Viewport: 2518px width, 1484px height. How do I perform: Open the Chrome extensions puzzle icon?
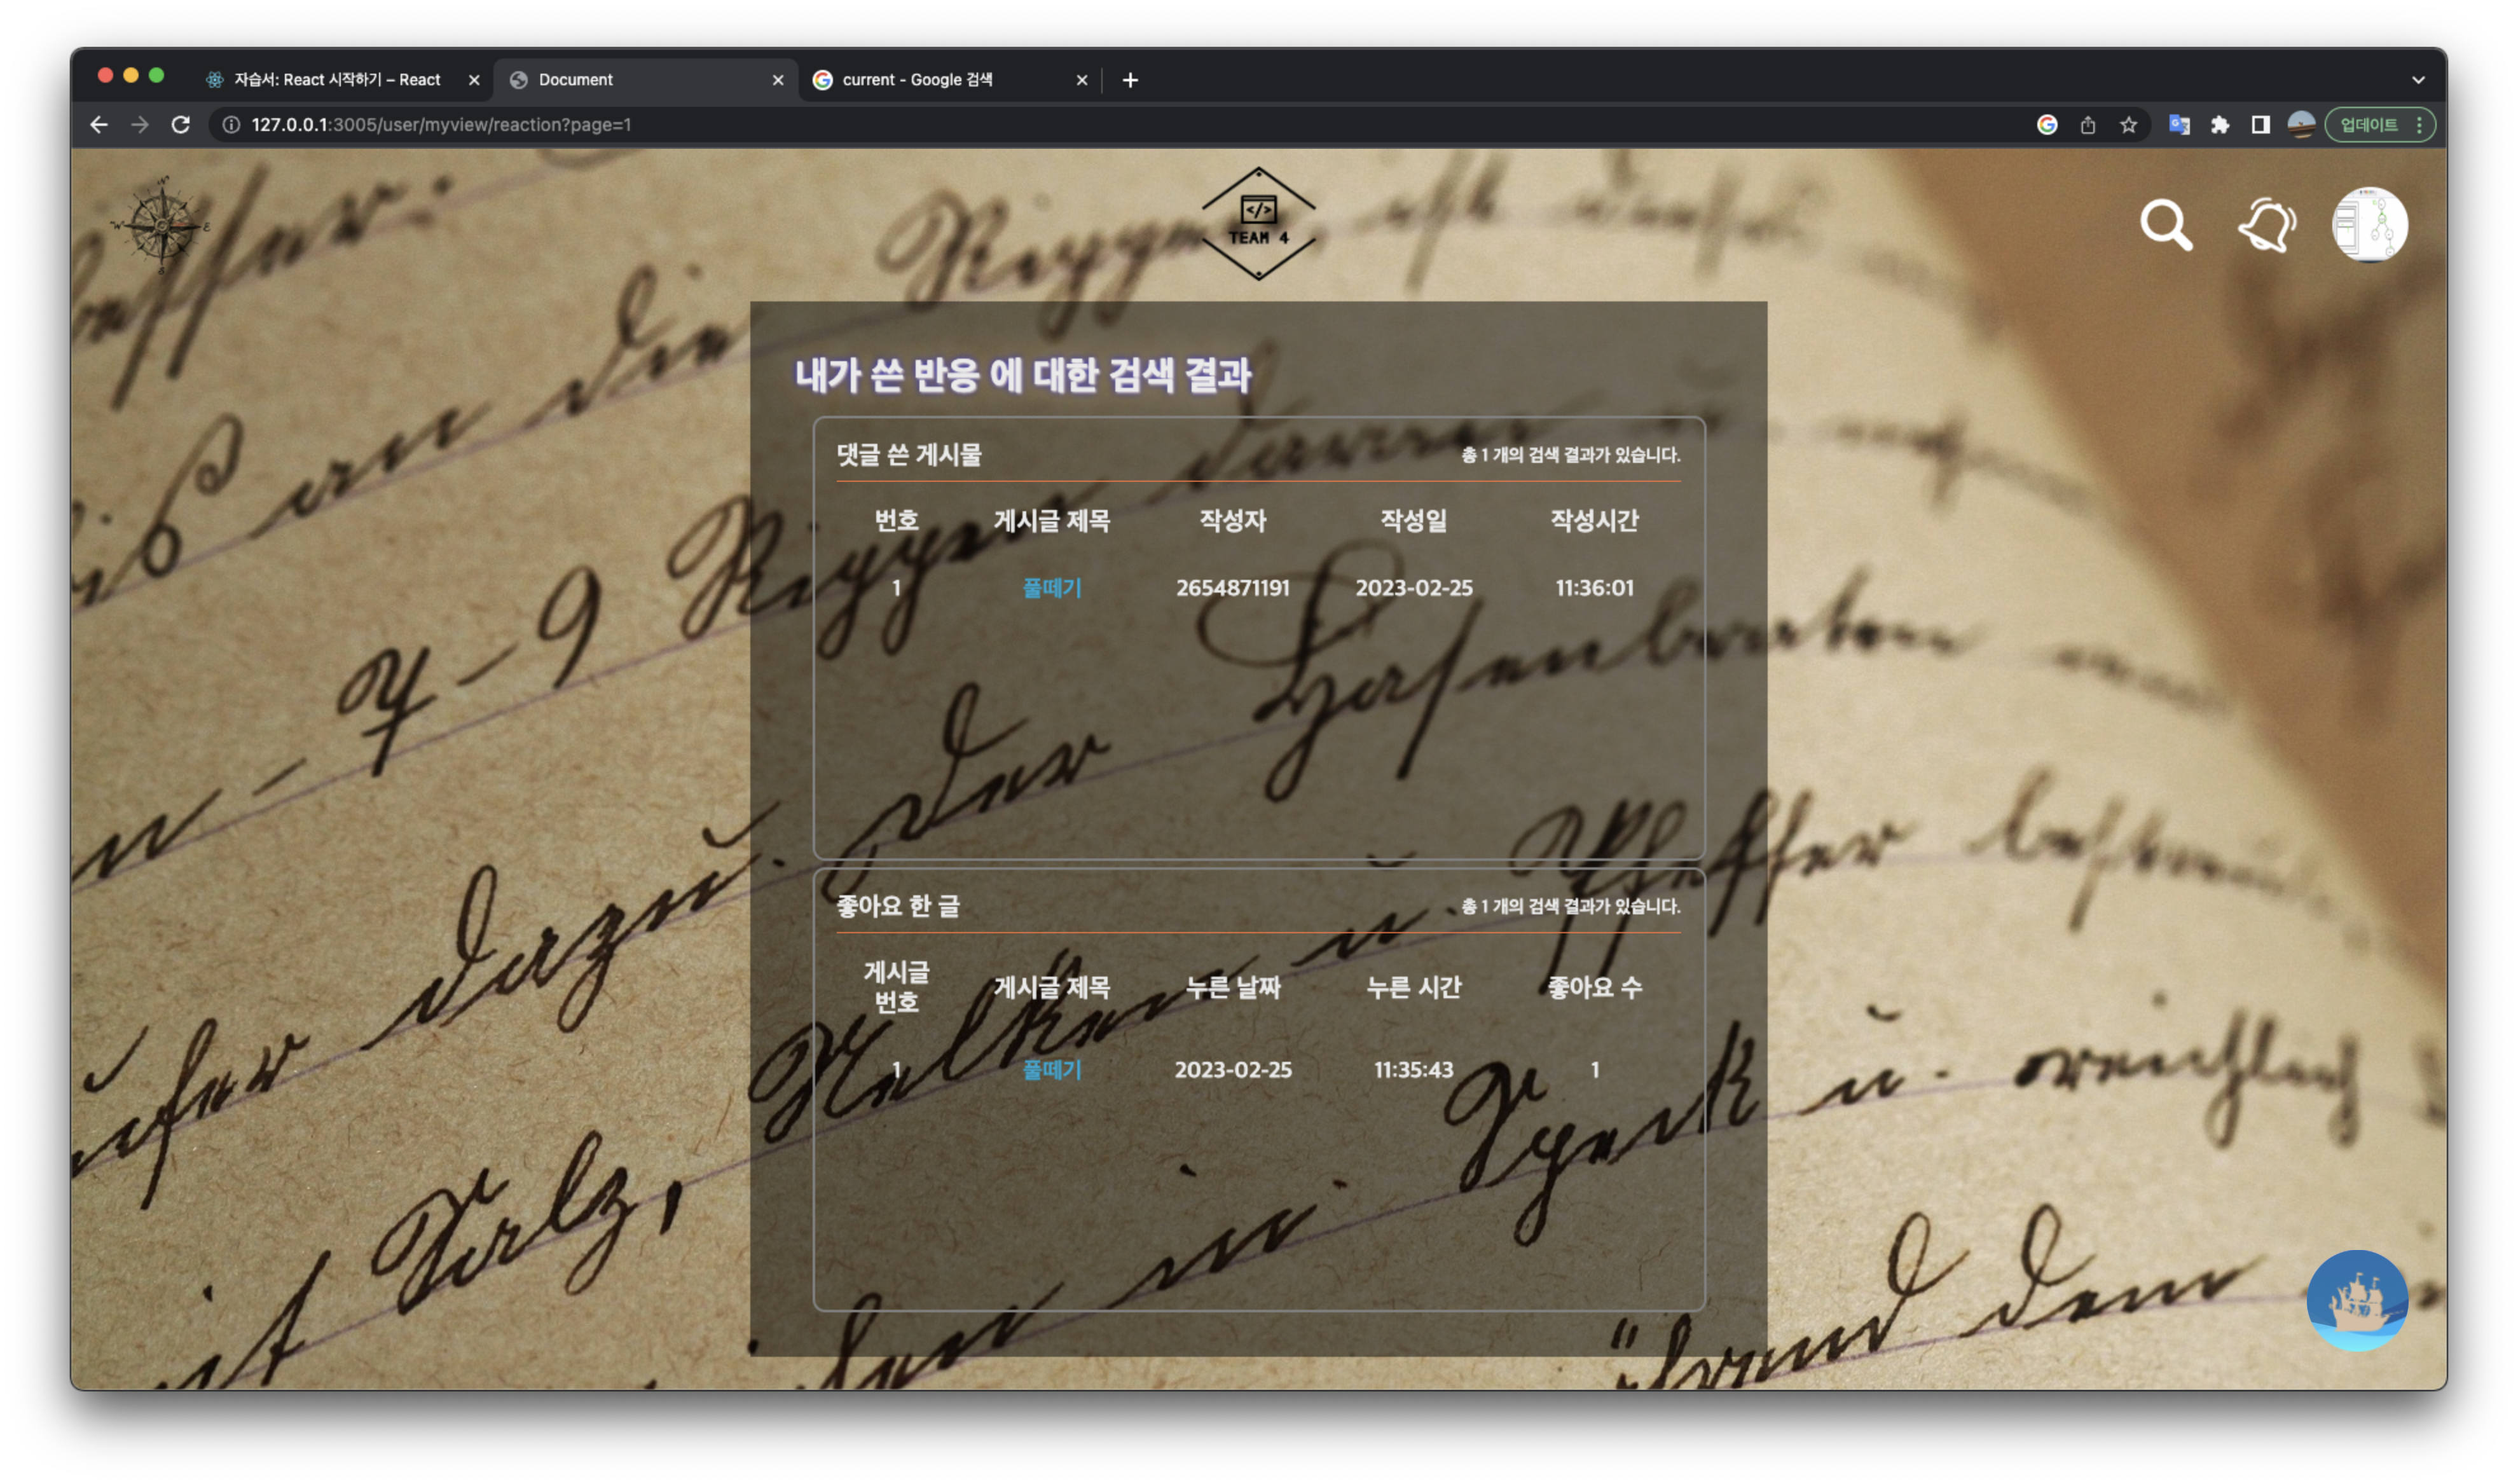(x=2219, y=125)
